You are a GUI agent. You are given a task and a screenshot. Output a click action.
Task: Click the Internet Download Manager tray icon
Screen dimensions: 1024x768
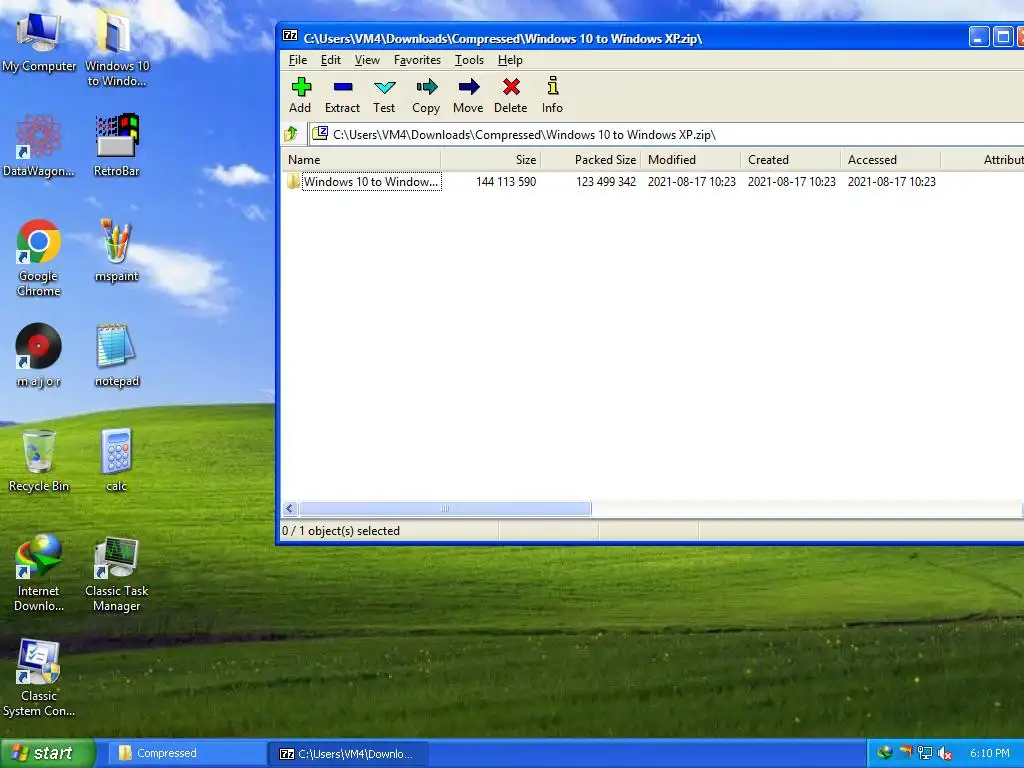pyautogui.click(x=885, y=753)
